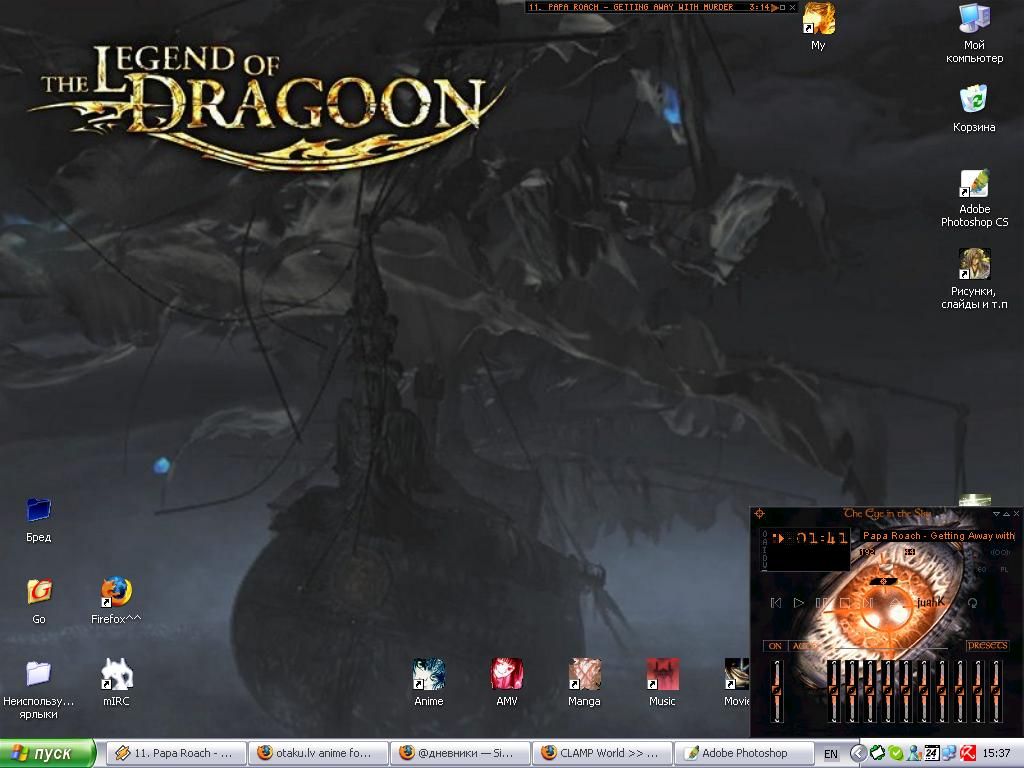Viewport: 1024px width, 768px height.
Task: Open the equalizer PRESETS menu
Action: point(987,645)
